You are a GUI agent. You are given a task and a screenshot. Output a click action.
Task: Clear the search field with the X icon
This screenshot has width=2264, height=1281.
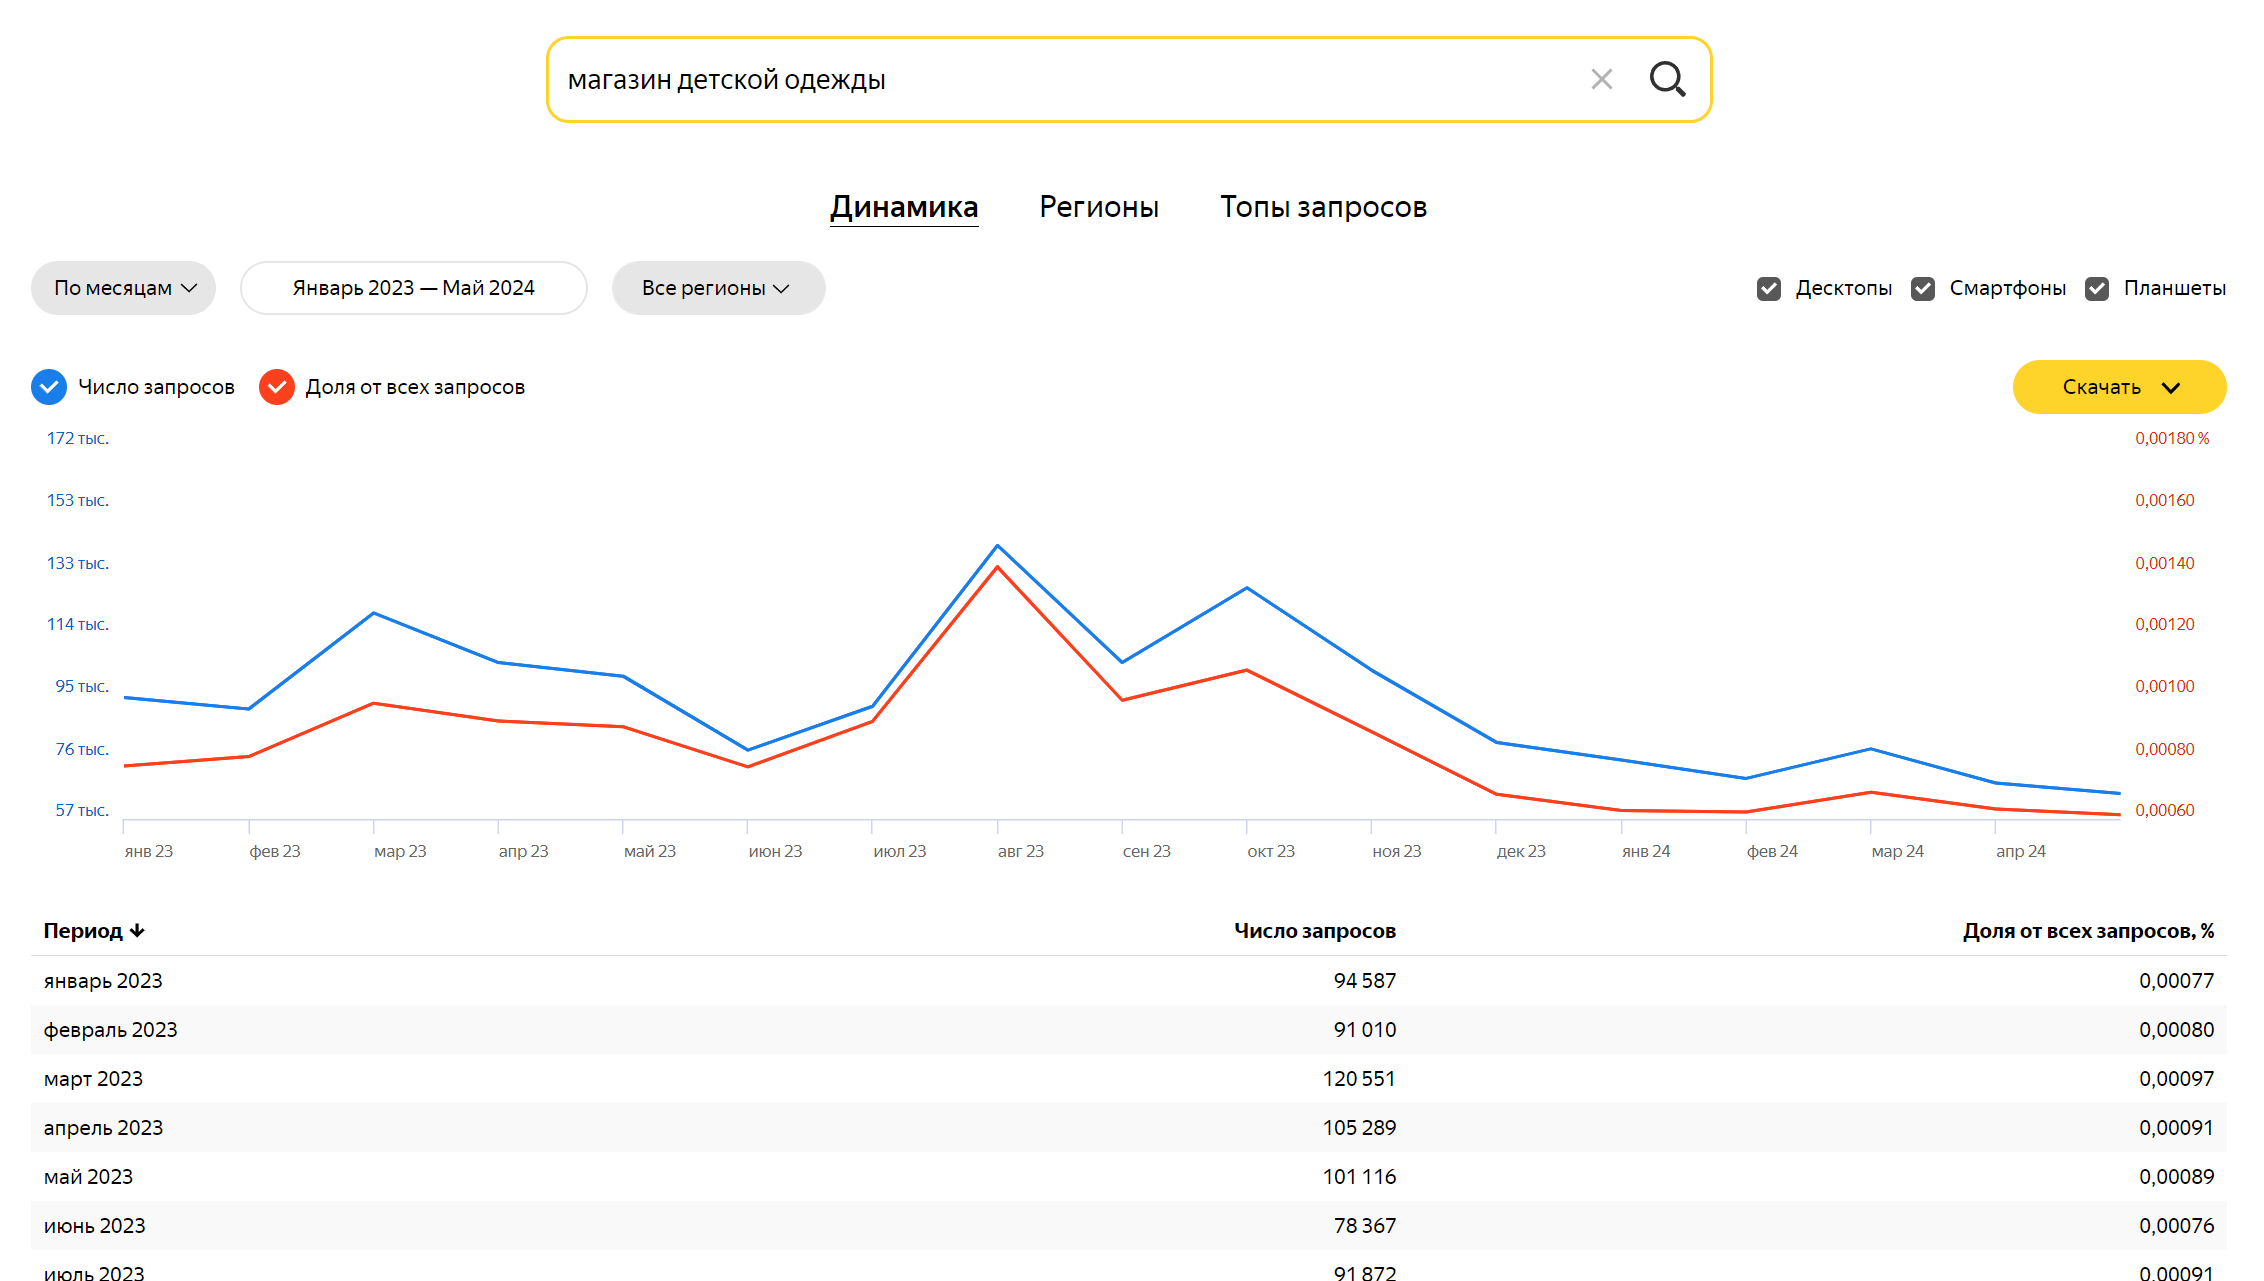tap(1602, 79)
